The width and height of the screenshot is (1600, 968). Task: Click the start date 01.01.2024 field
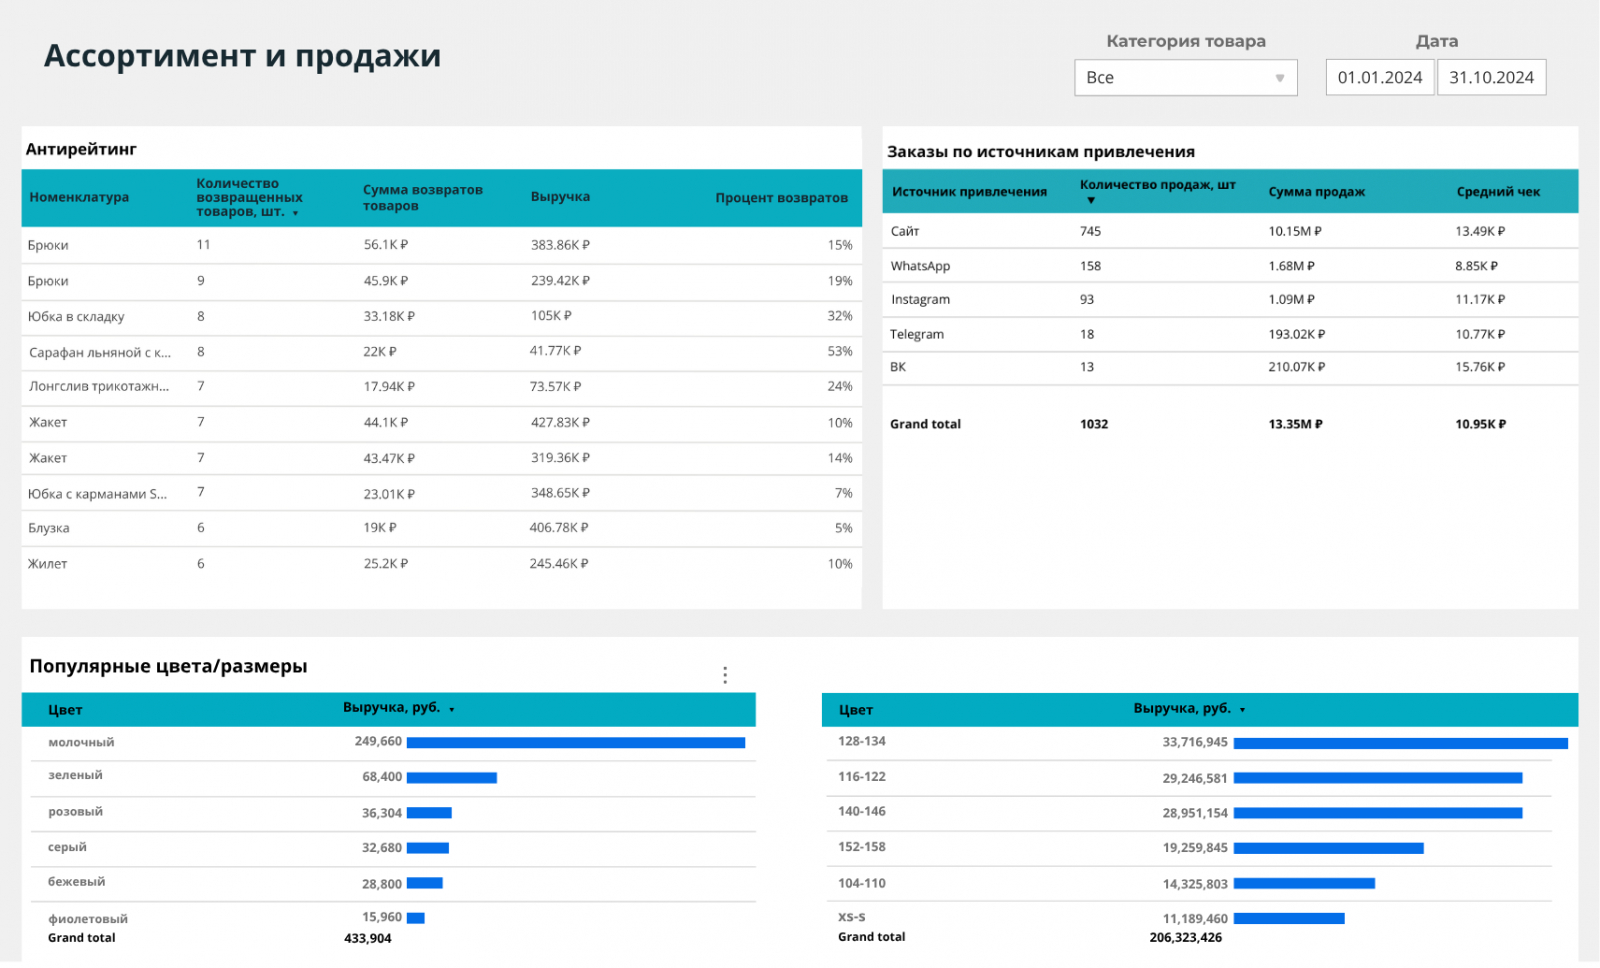(x=1380, y=78)
